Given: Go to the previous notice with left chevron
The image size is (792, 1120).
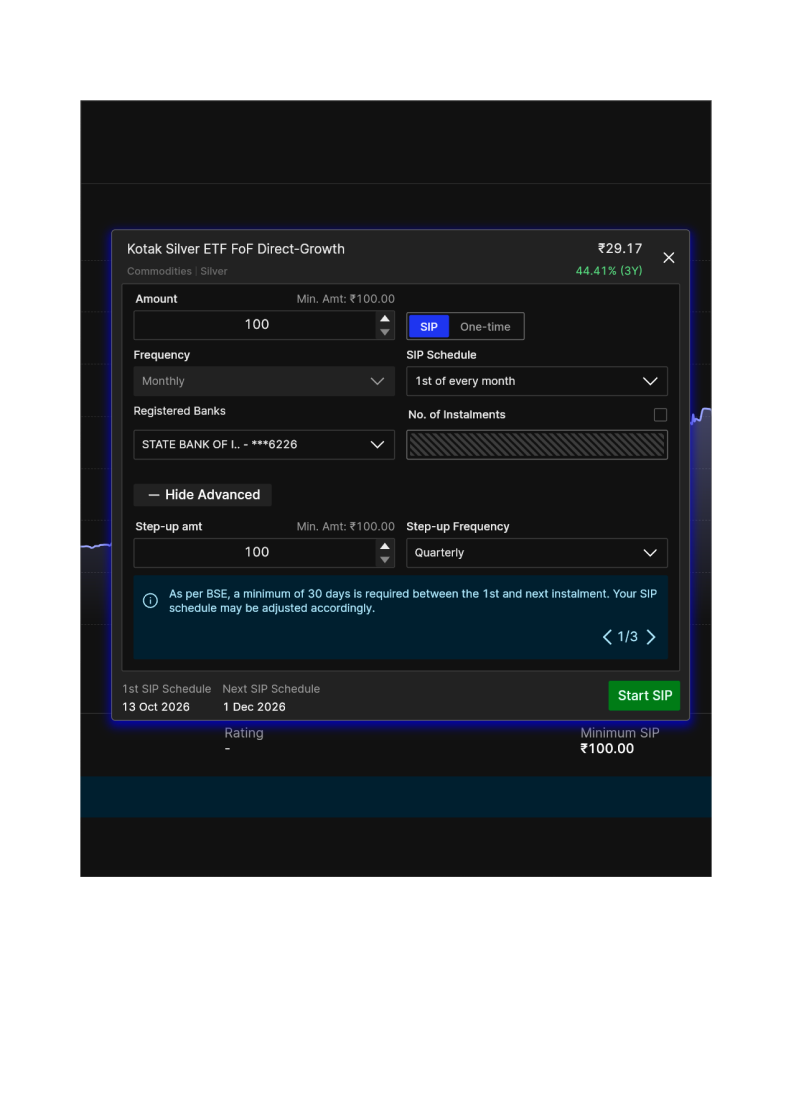Looking at the screenshot, I should (607, 636).
